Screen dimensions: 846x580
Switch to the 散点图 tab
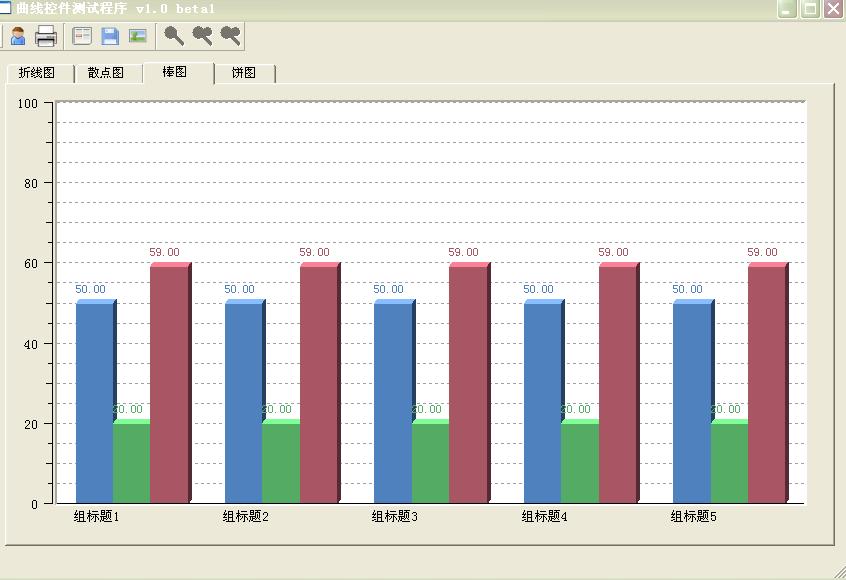tap(108, 73)
